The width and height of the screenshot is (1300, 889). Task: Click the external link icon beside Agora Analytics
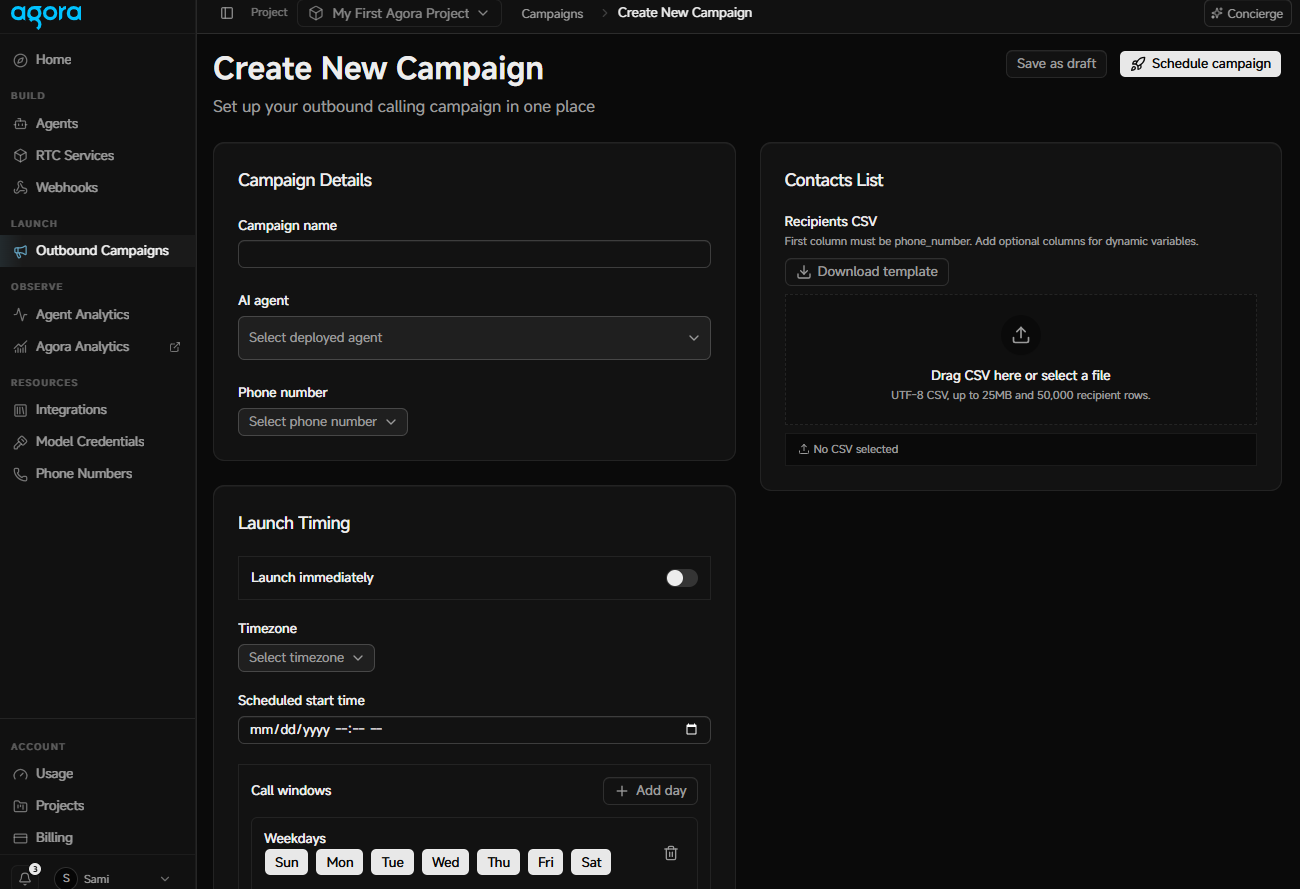[176, 347]
